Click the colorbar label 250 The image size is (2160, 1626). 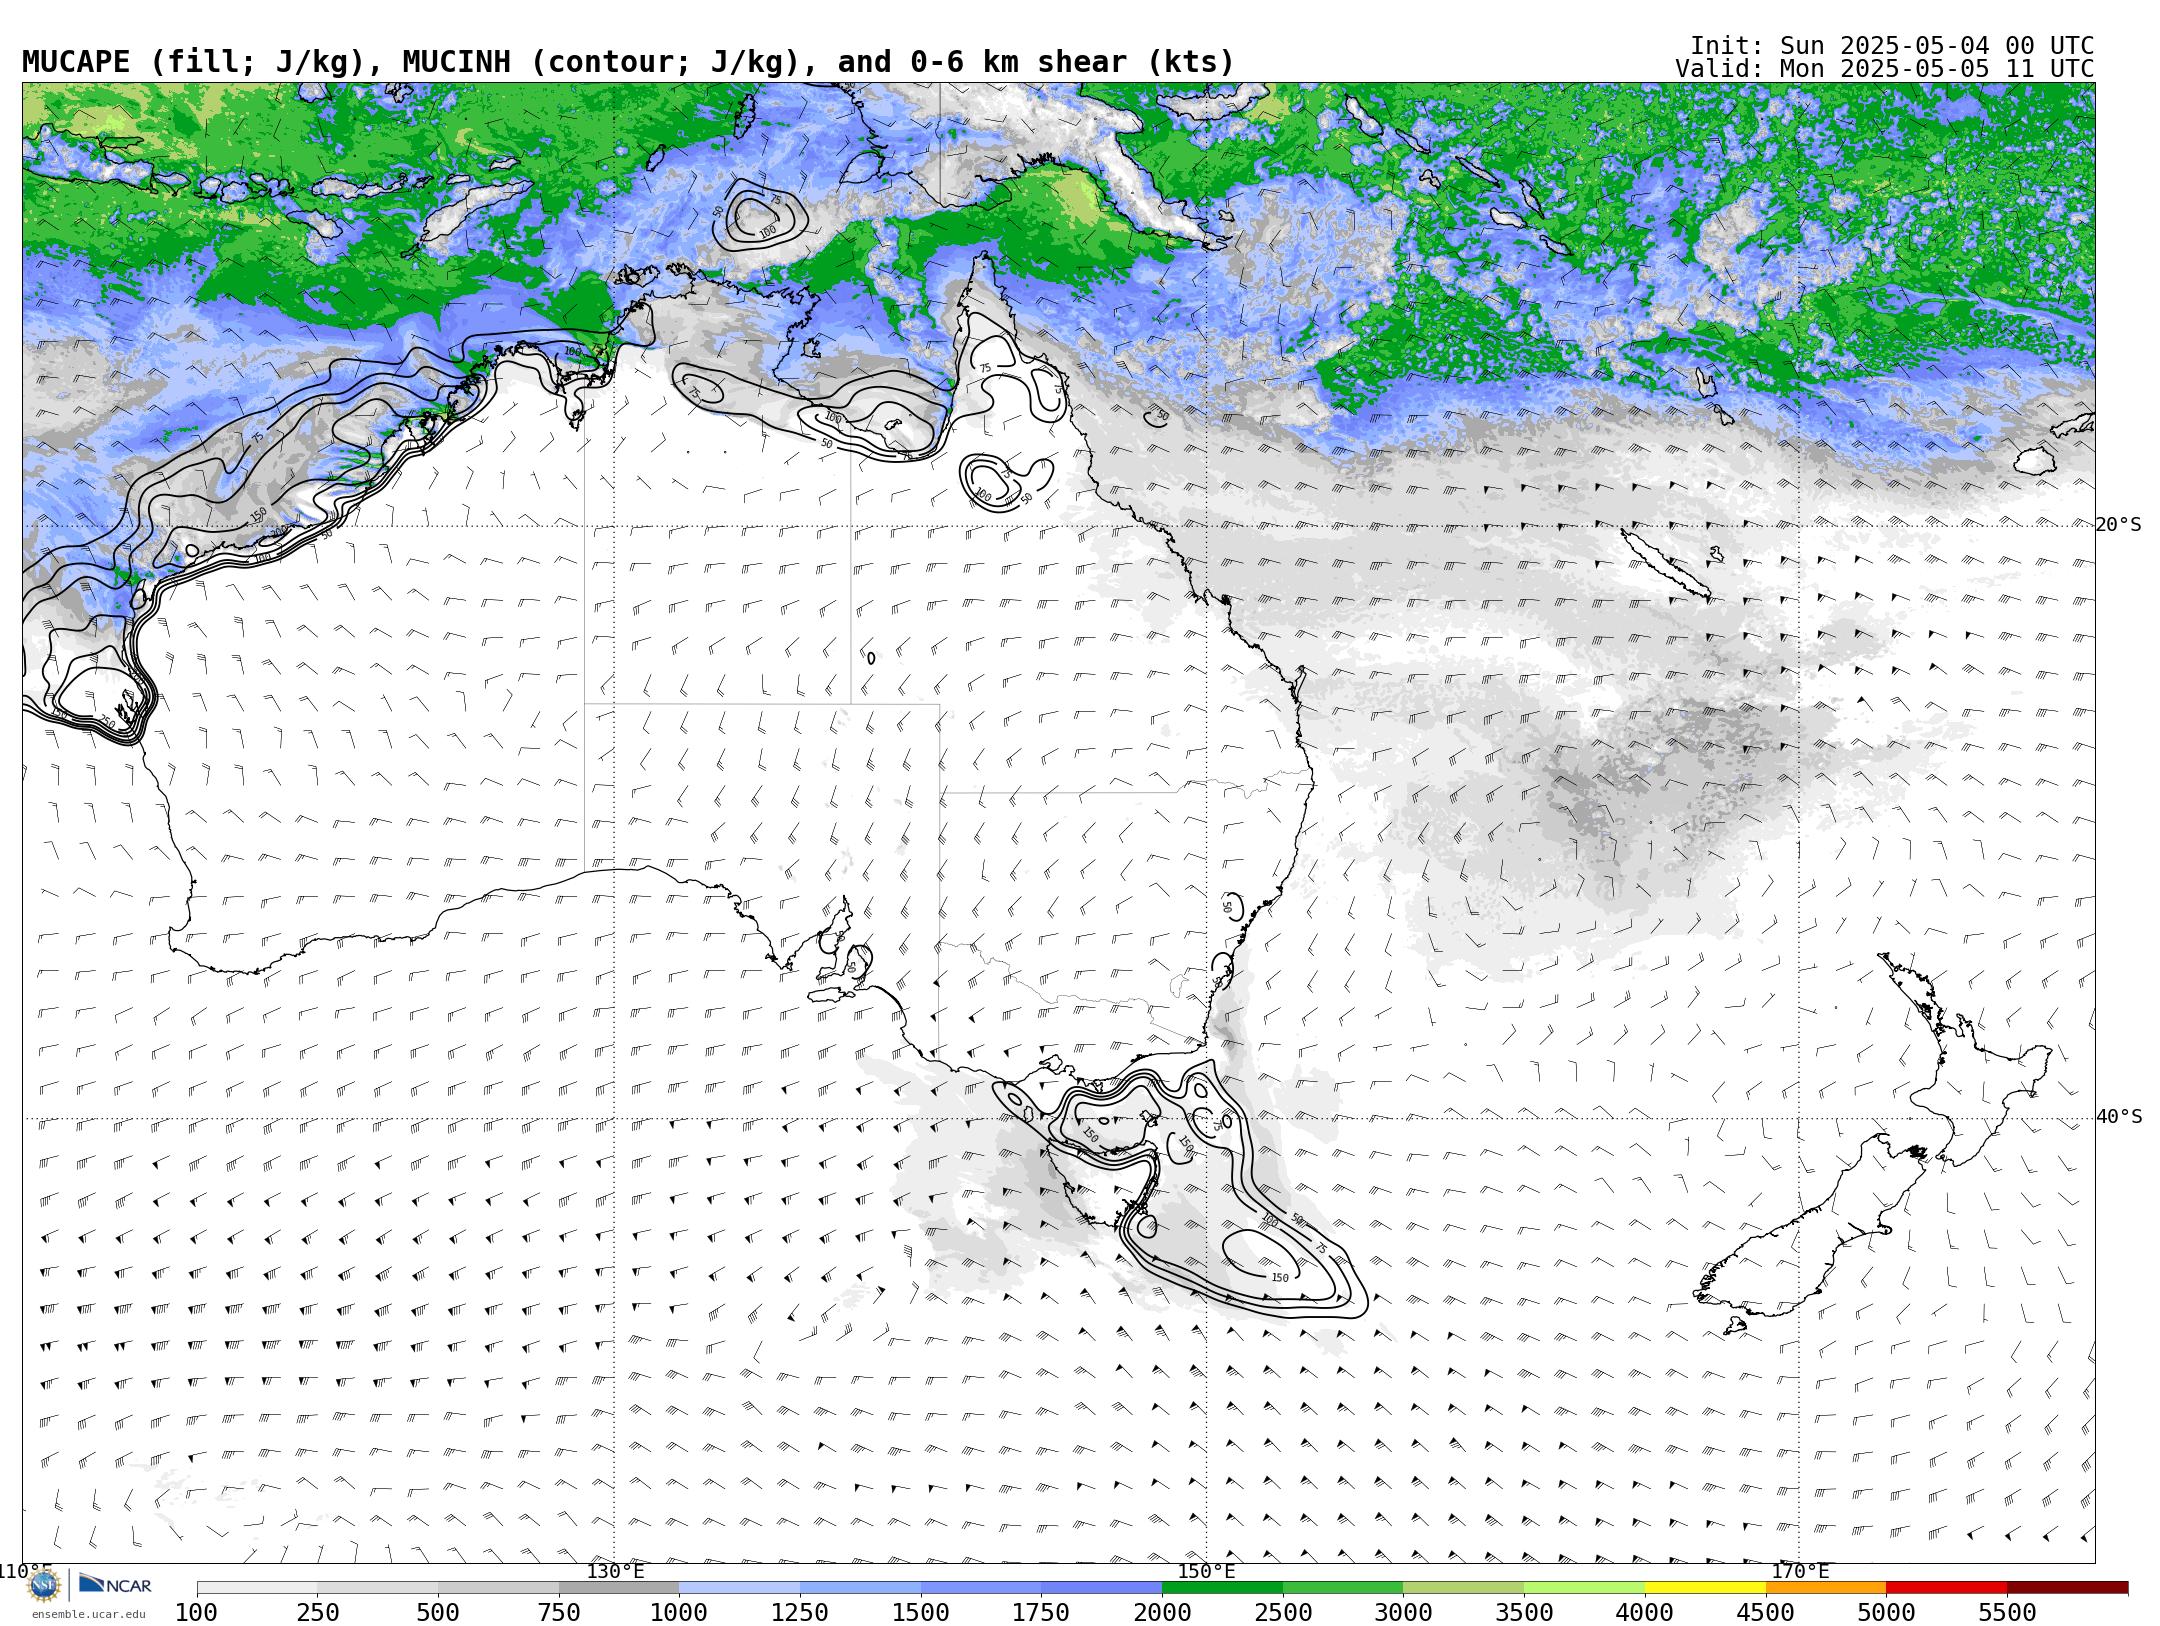(317, 1613)
